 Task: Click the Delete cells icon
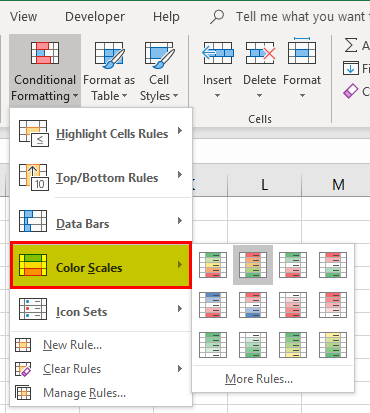point(260,53)
